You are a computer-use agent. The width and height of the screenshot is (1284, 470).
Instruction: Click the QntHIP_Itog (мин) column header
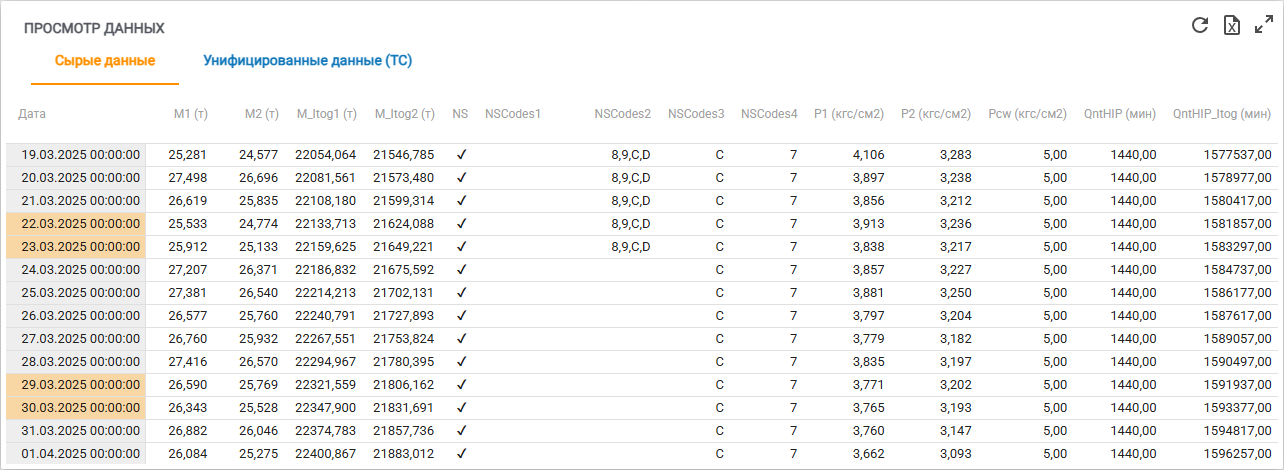pyautogui.click(x=1221, y=114)
